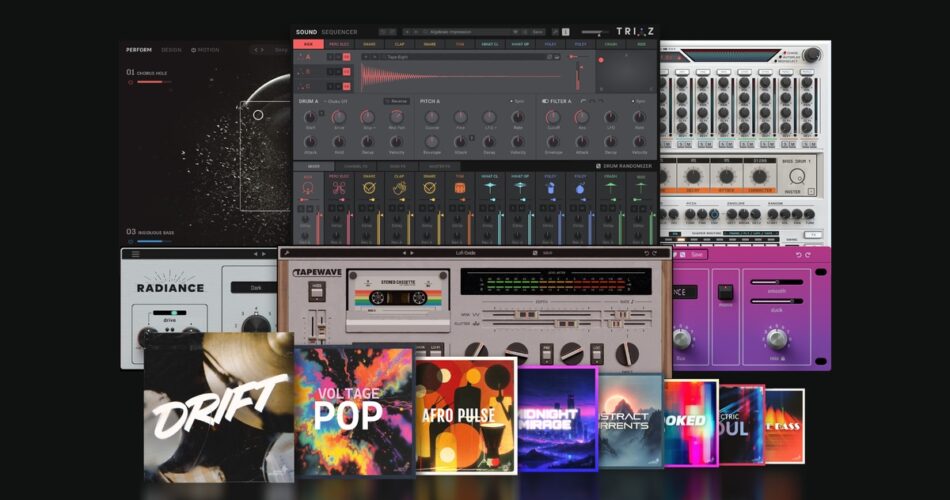Click the Save button on purple plugin
Viewport: 950px width, 500px height.
pos(697,255)
